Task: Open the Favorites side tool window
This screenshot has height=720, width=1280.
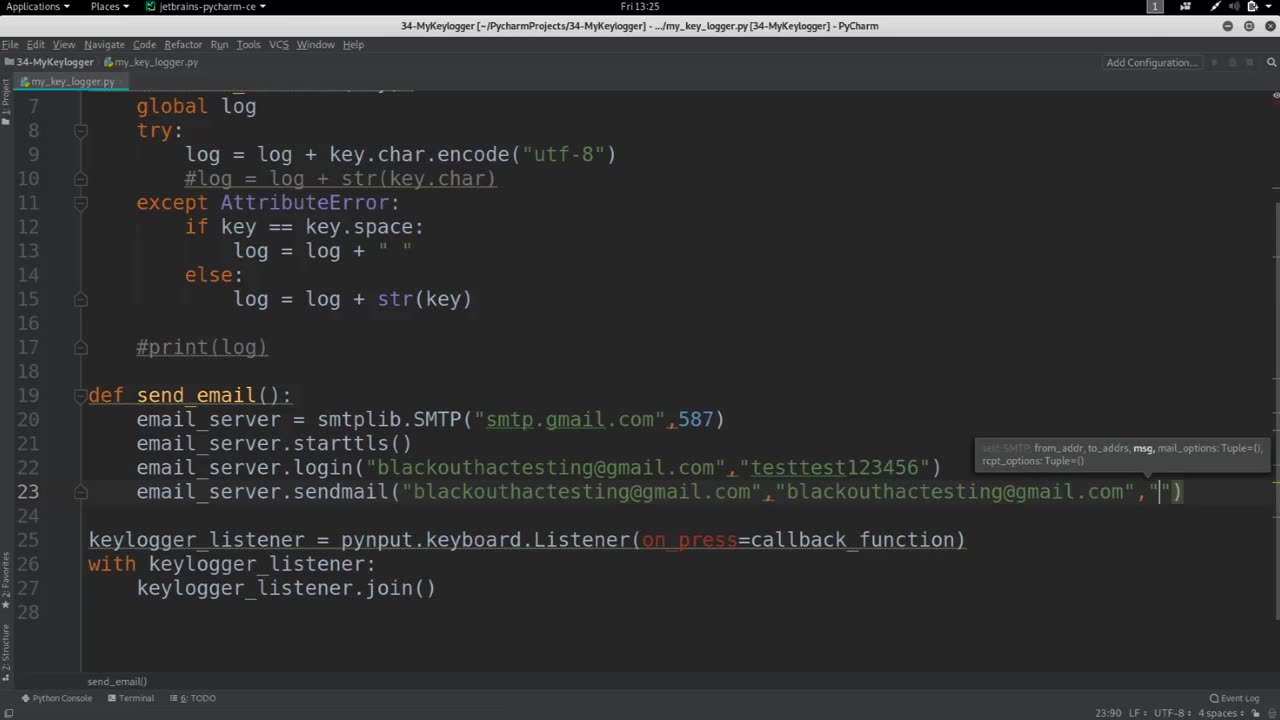Action: click(5, 581)
